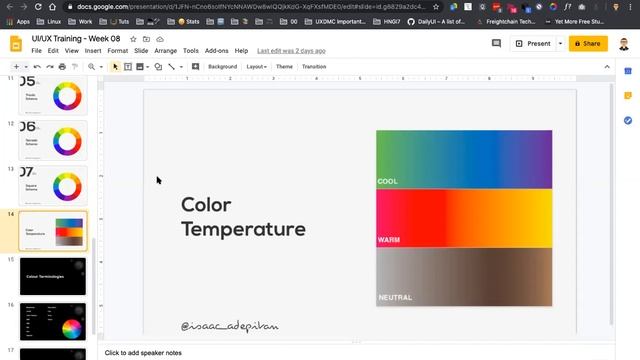The image size is (640, 360).
Task: Open the Format menu
Action: [118, 51]
